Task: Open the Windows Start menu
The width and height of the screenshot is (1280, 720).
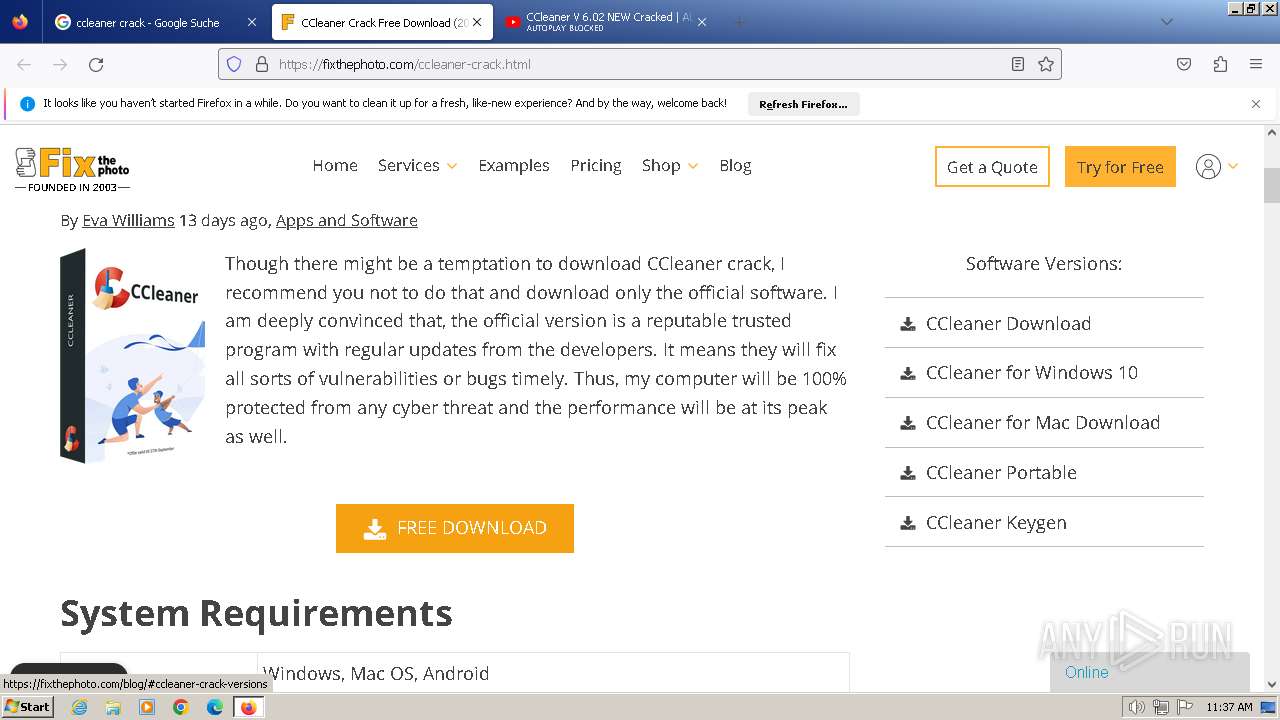Action: point(27,707)
